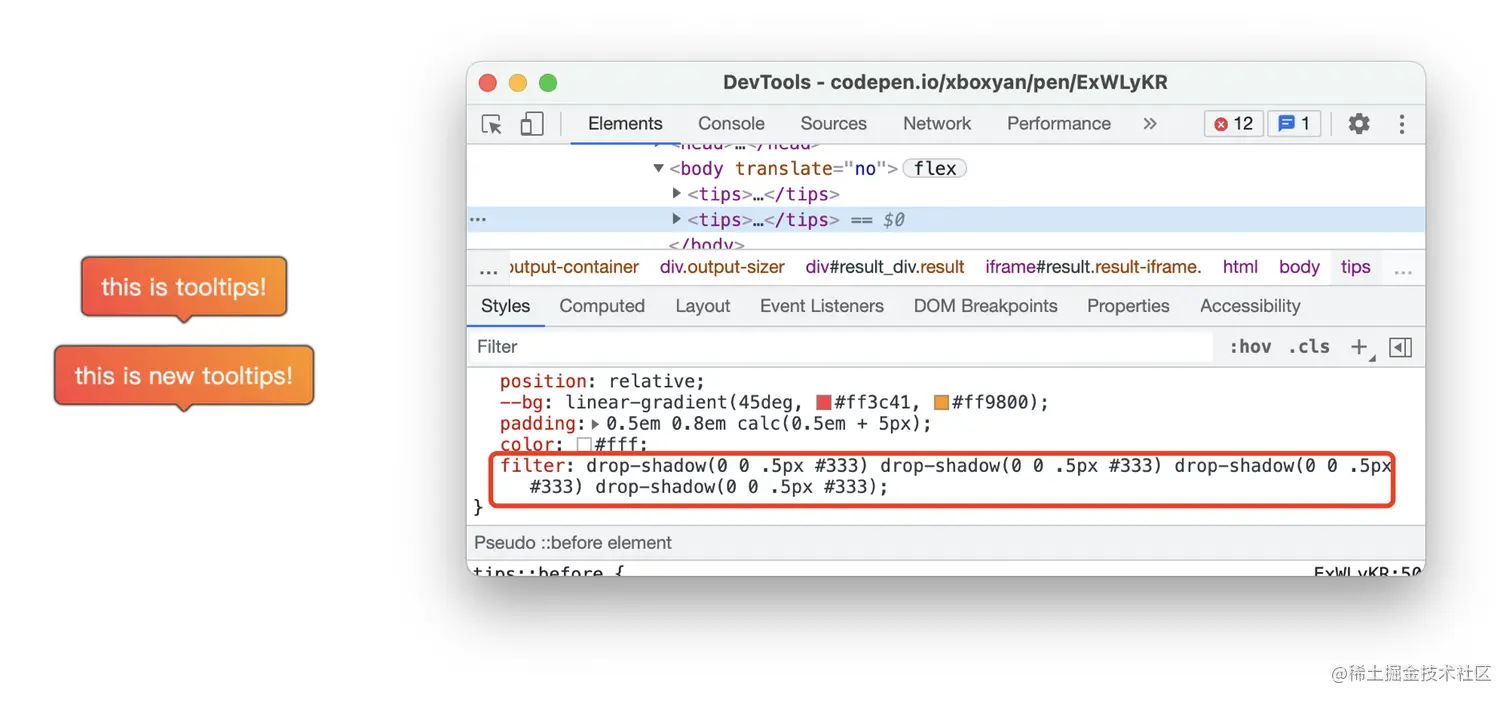The height and width of the screenshot is (704, 1512).
Task: Open the Computed sidebar tab
Action: coord(602,306)
